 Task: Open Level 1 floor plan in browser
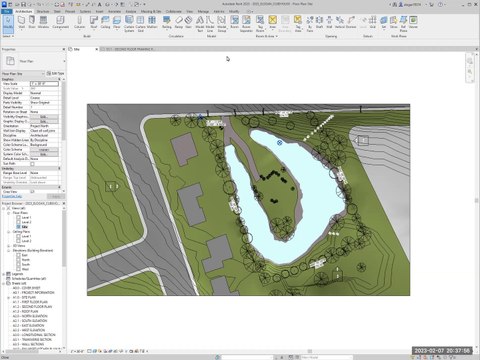click(x=26, y=217)
